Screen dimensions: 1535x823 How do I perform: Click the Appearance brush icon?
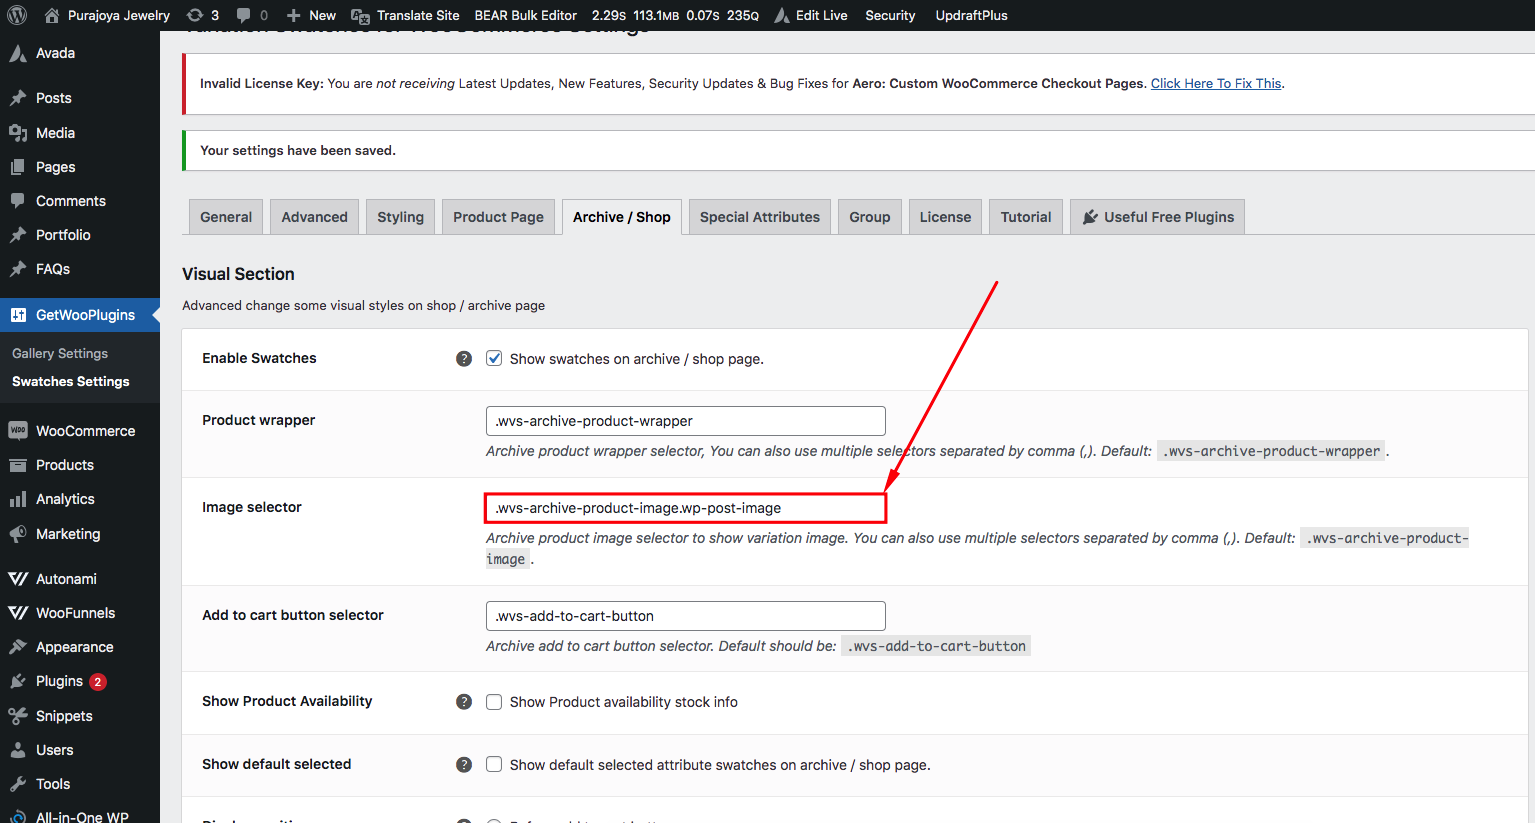coord(18,647)
